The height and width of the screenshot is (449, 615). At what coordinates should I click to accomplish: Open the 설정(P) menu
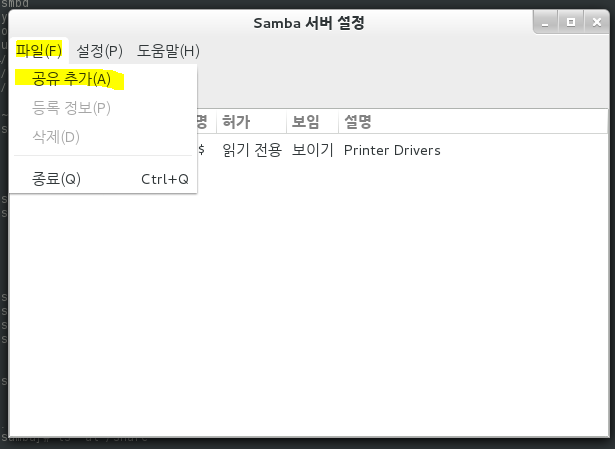(x=99, y=51)
